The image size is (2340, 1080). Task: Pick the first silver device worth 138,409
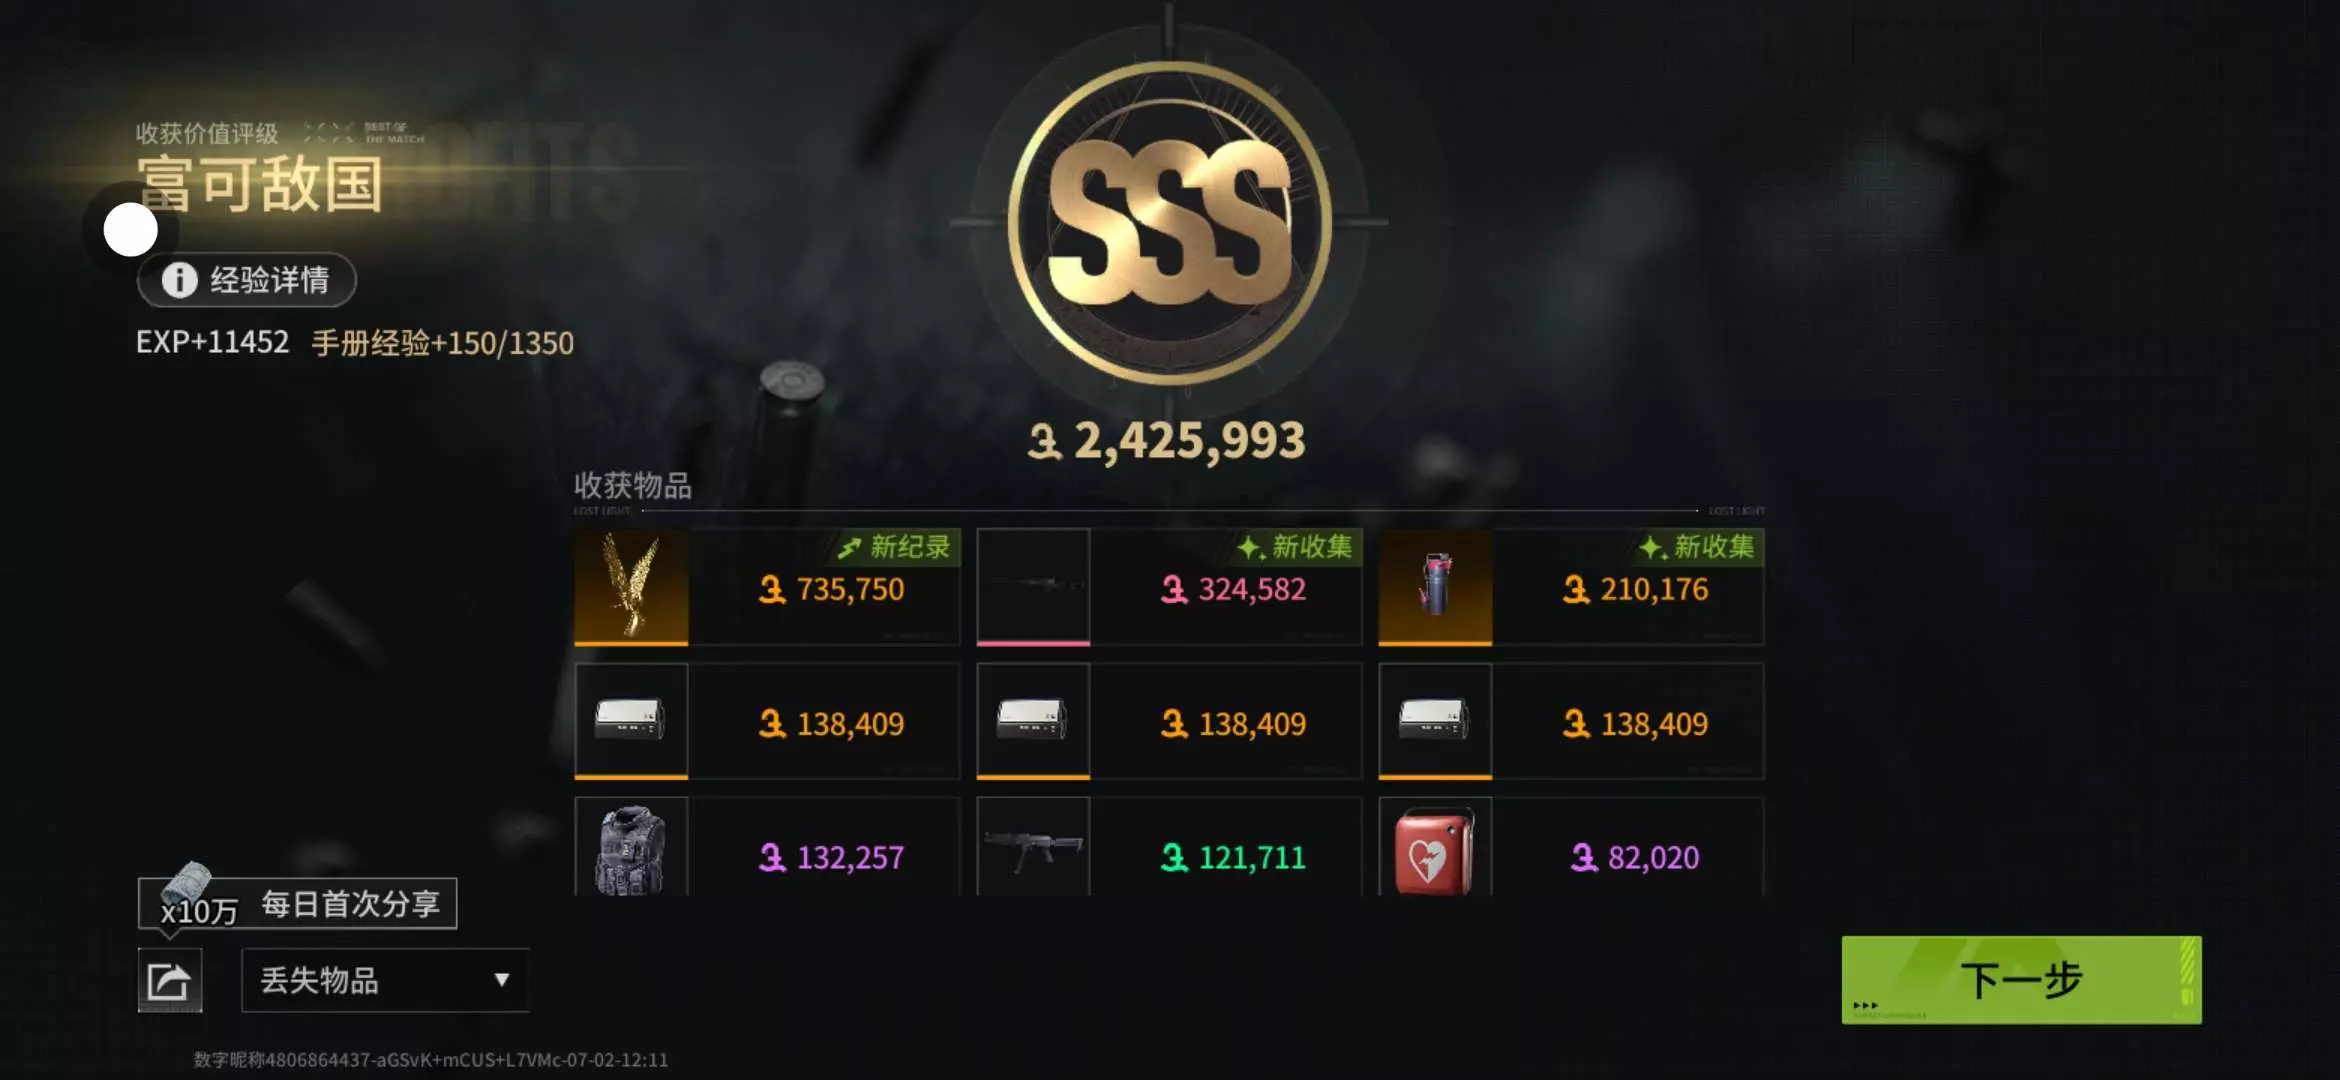click(631, 720)
